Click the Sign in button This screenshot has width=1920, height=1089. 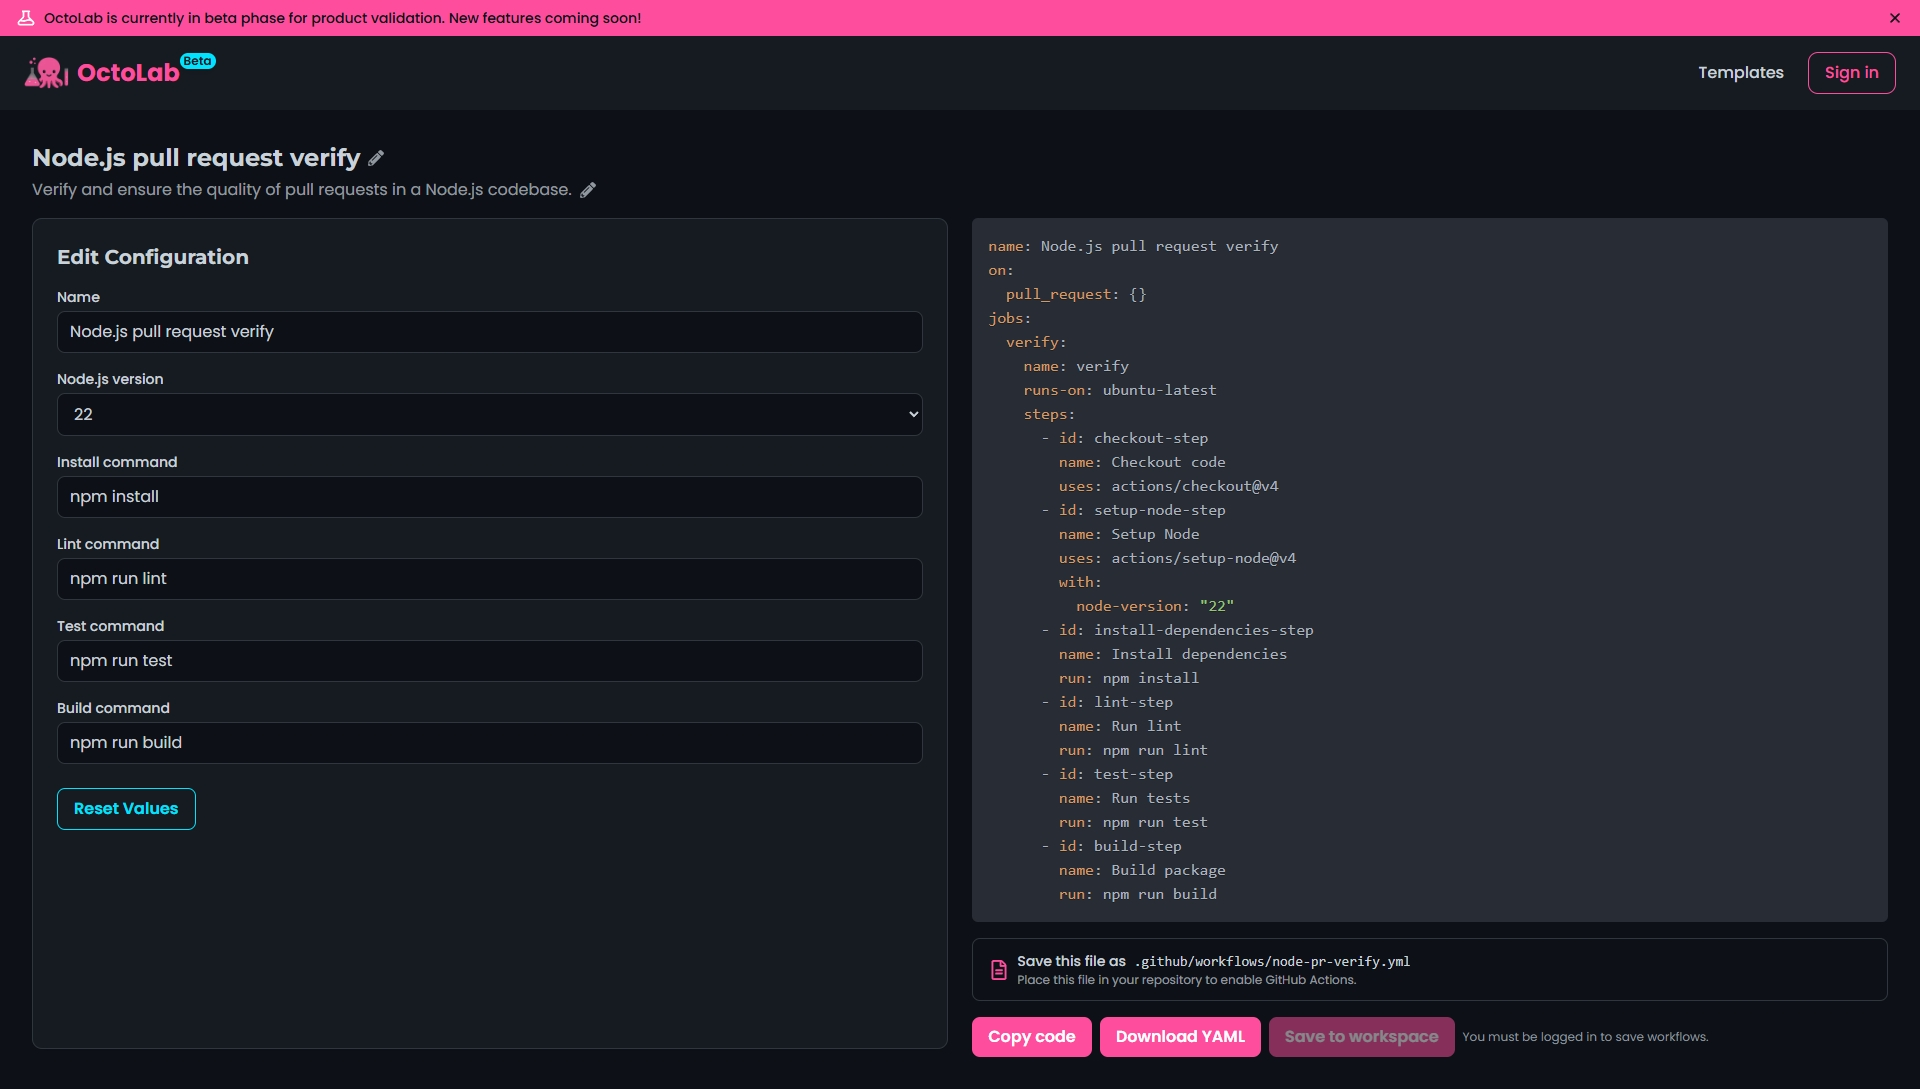click(x=1851, y=73)
